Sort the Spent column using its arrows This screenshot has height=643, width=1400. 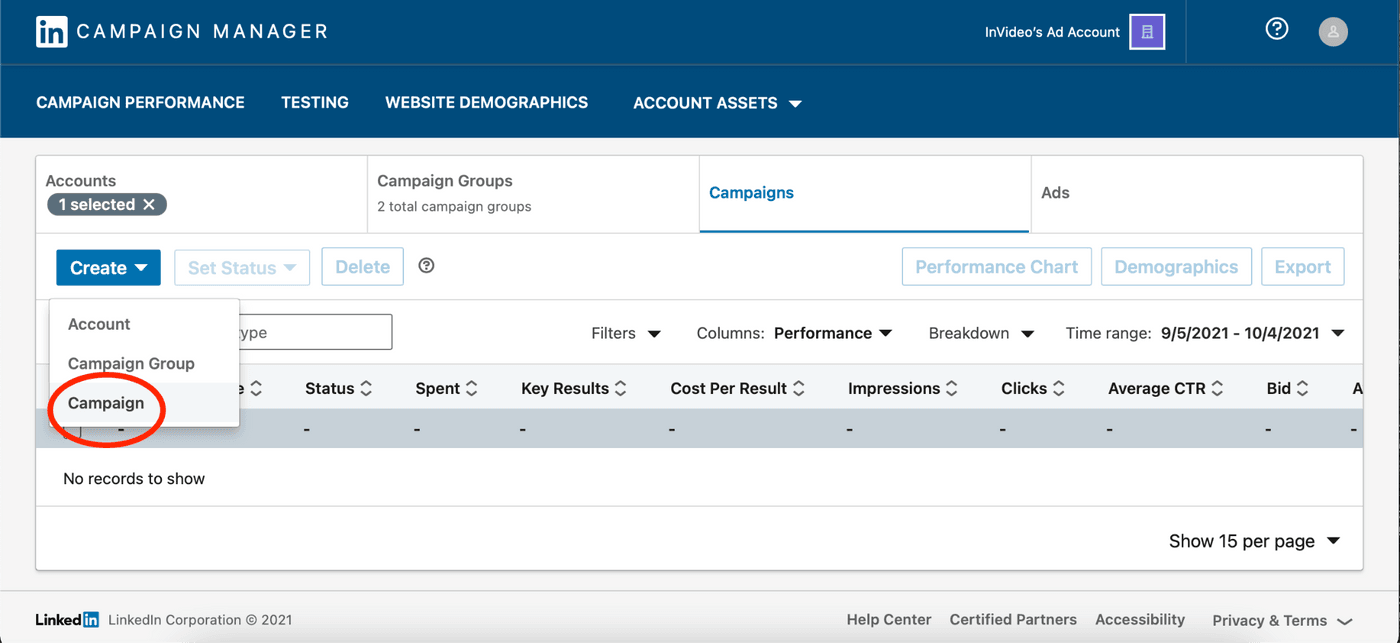click(x=470, y=388)
